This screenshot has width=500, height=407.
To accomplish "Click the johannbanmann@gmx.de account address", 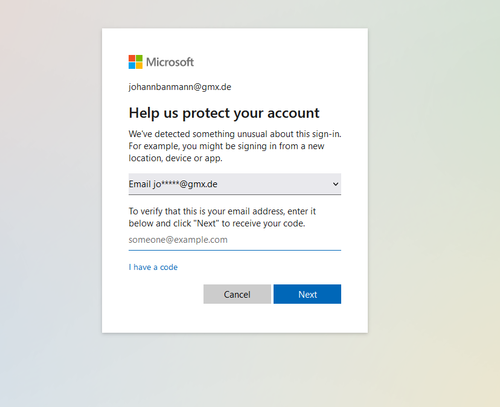I will coord(180,87).
